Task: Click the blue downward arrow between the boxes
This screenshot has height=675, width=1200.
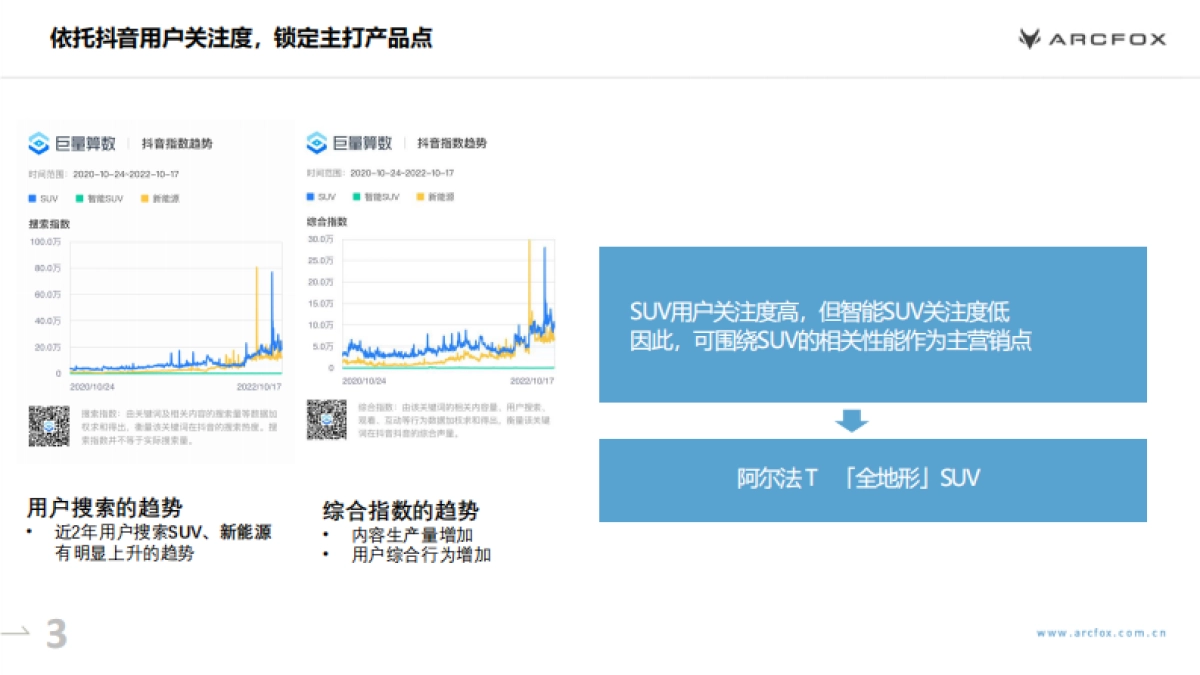Action: (x=851, y=419)
